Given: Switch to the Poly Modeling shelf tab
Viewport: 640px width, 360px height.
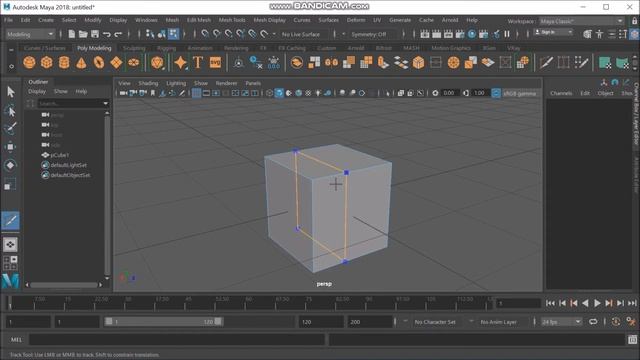Looking at the screenshot, I should pyautogui.click(x=94, y=48).
